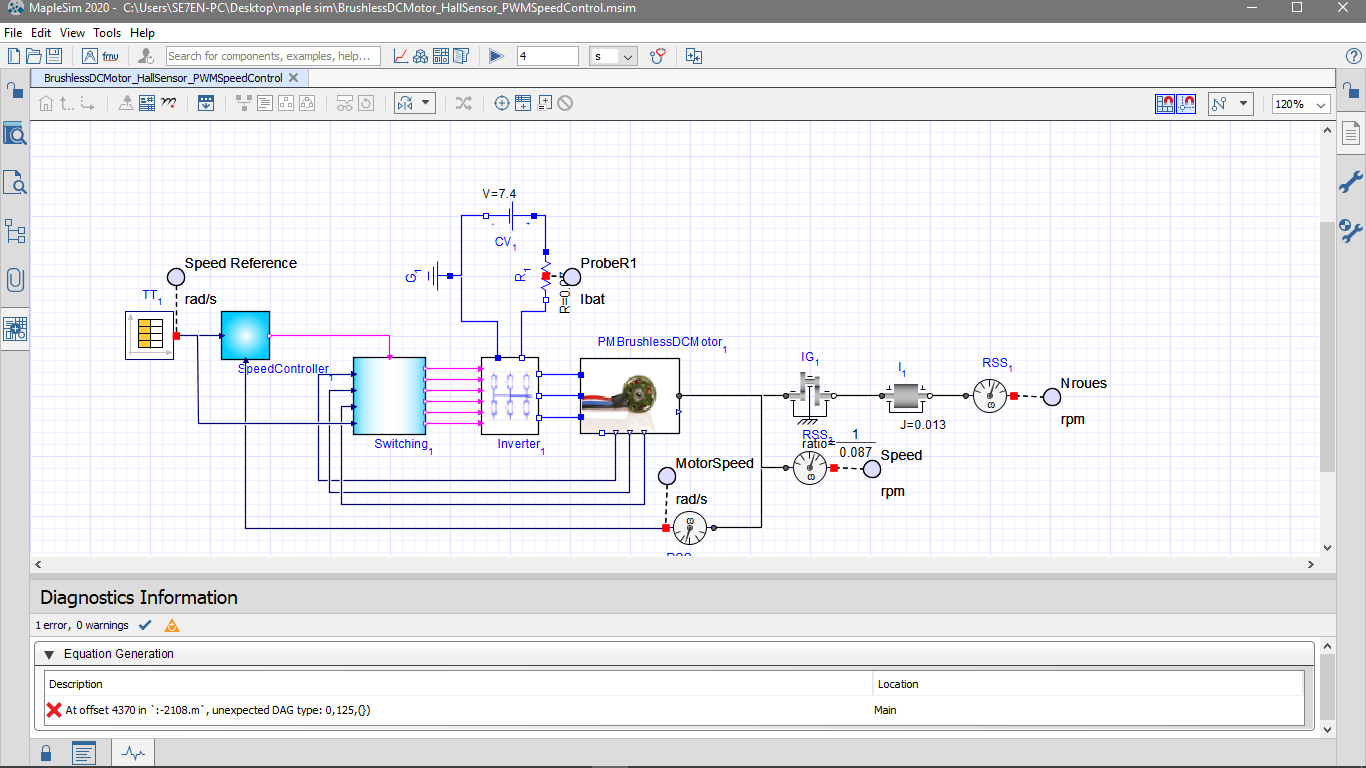Click the blue checkmark in Diagnostics
The width and height of the screenshot is (1366, 768).
(145, 626)
